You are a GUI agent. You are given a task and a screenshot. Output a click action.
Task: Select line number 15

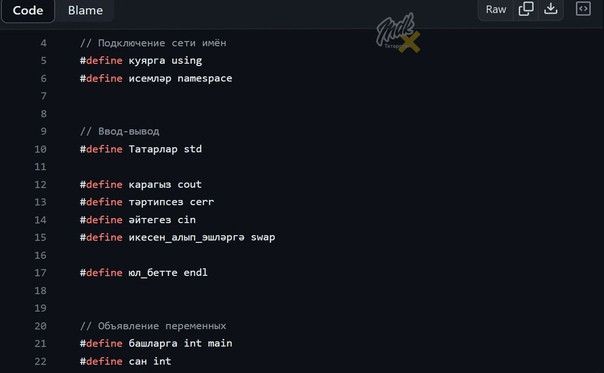coord(40,237)
